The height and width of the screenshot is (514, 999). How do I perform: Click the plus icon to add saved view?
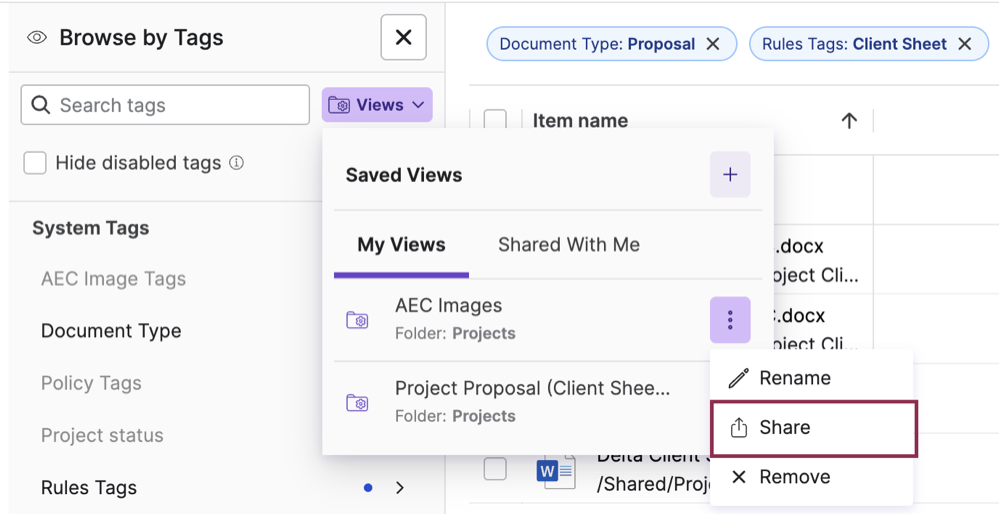(730, 175)
